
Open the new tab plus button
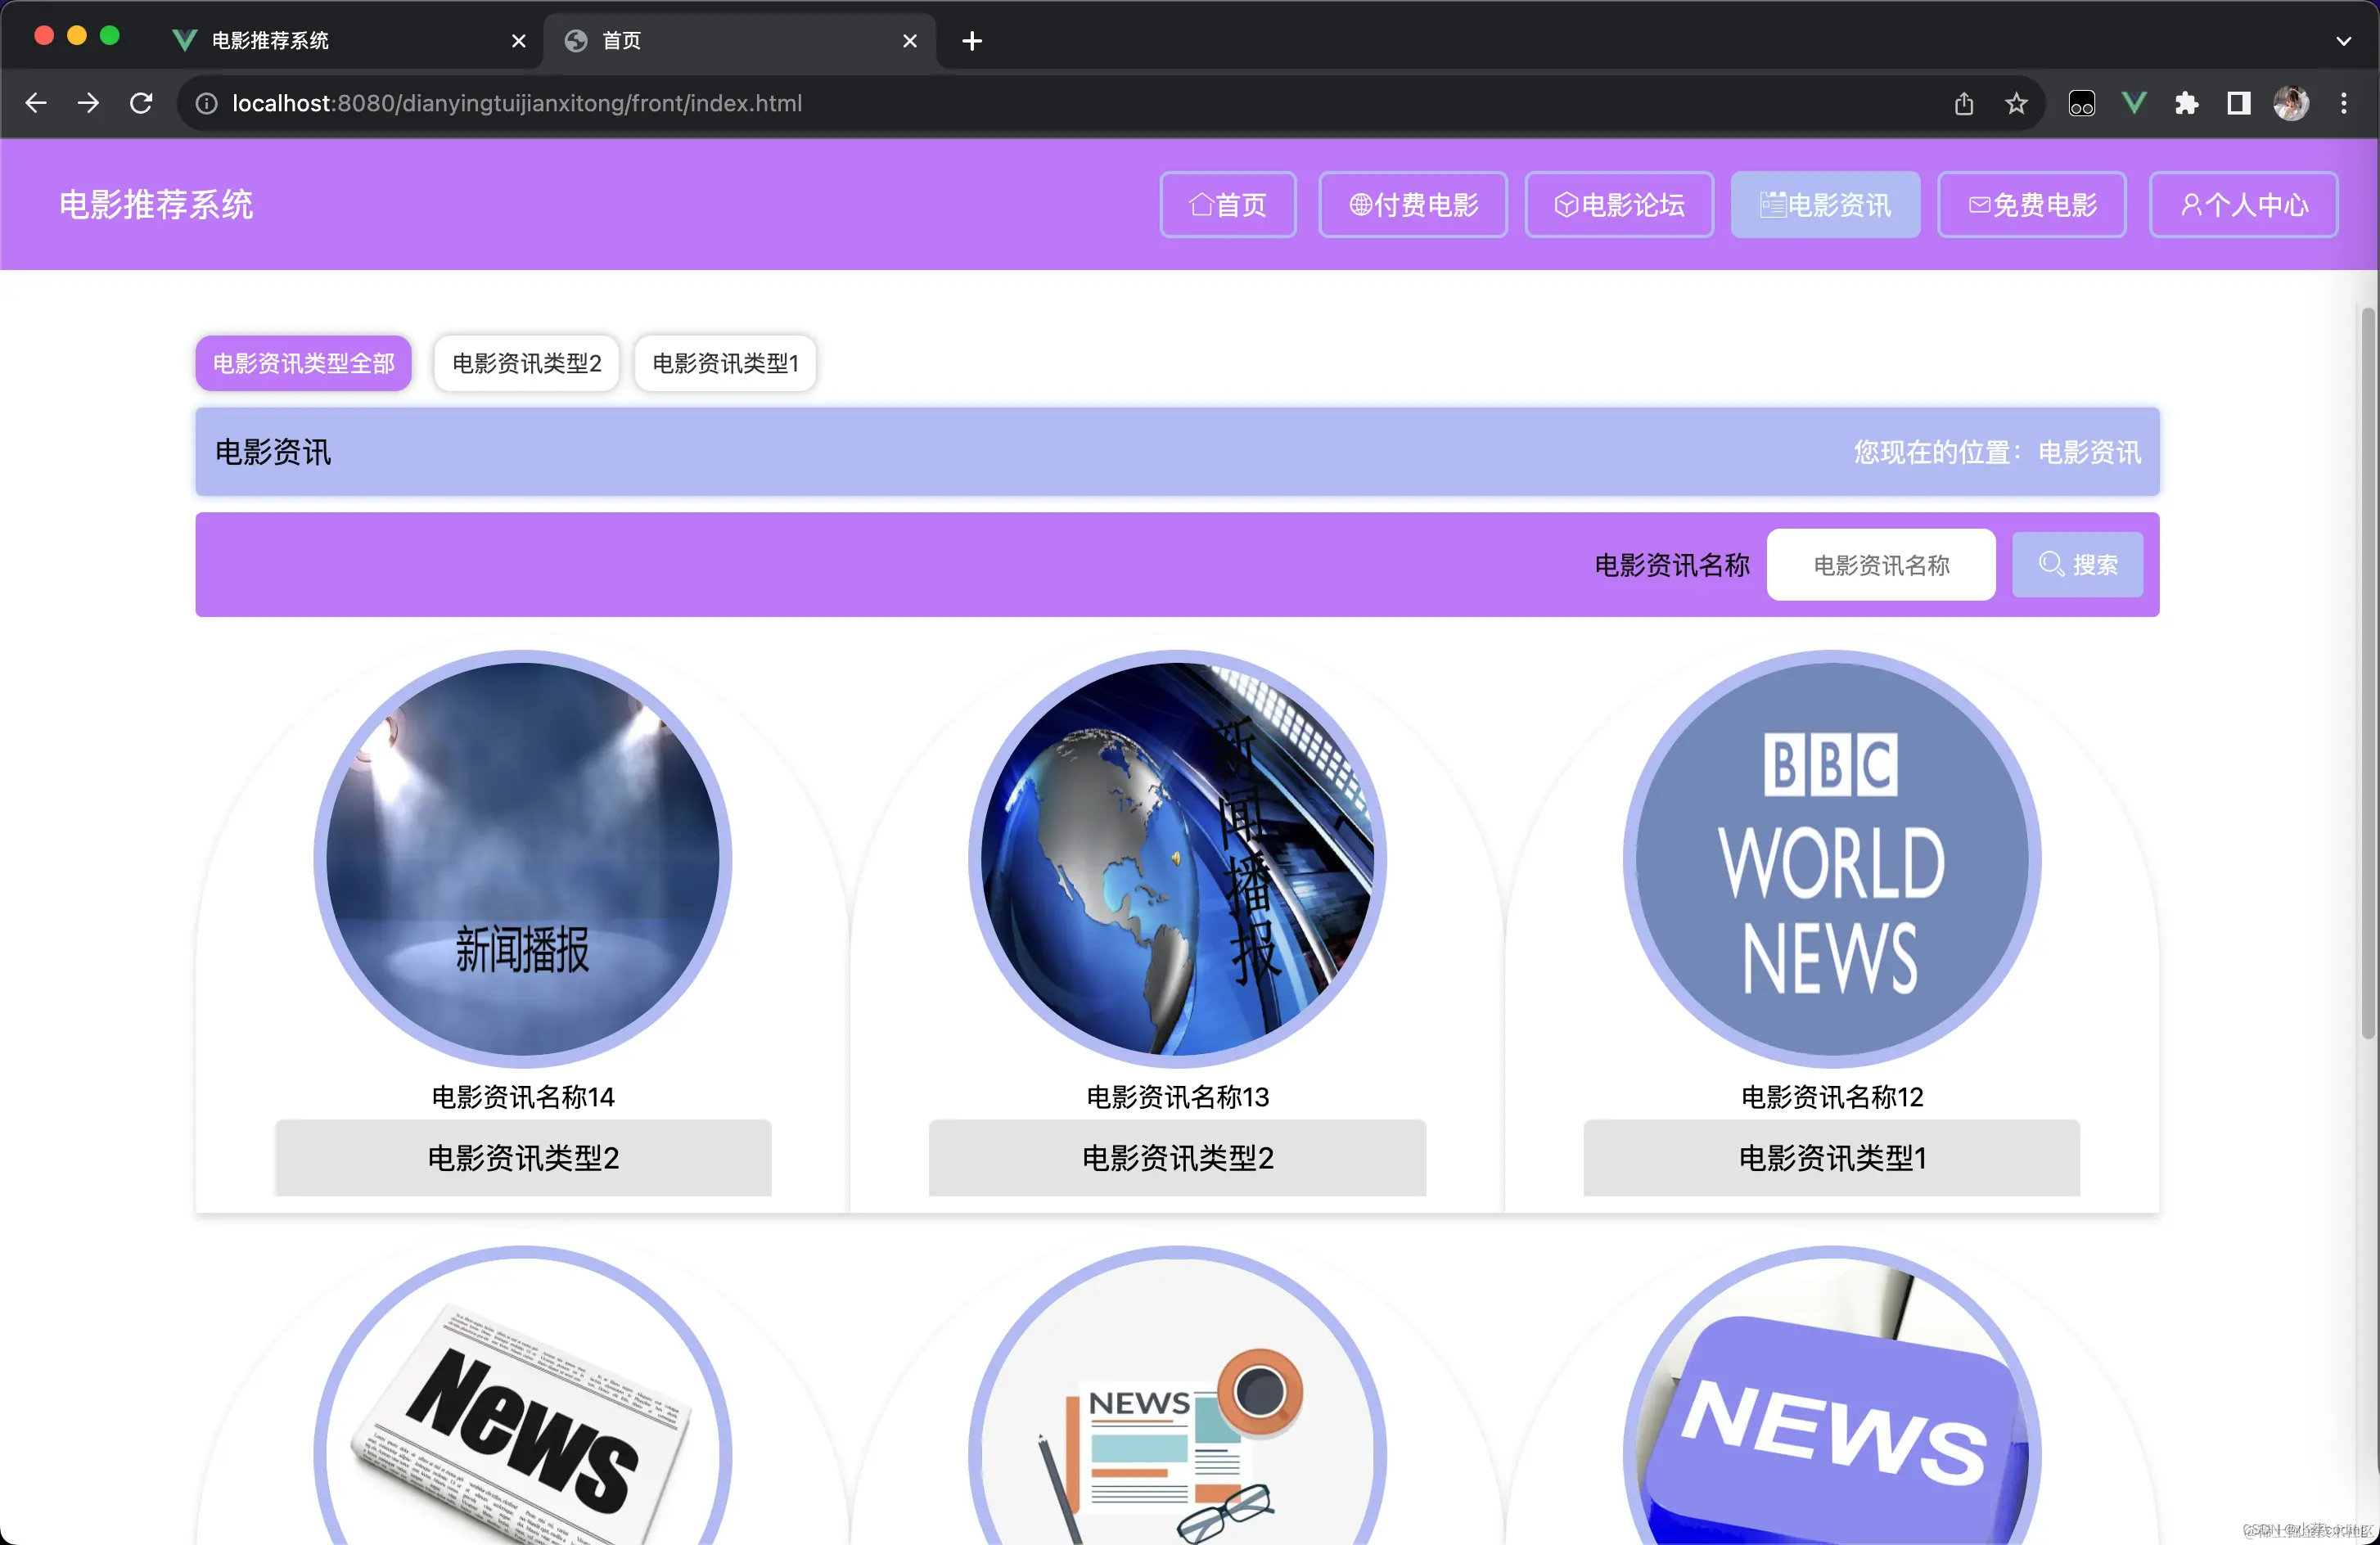pyautogui.click(x=971, y=41)
